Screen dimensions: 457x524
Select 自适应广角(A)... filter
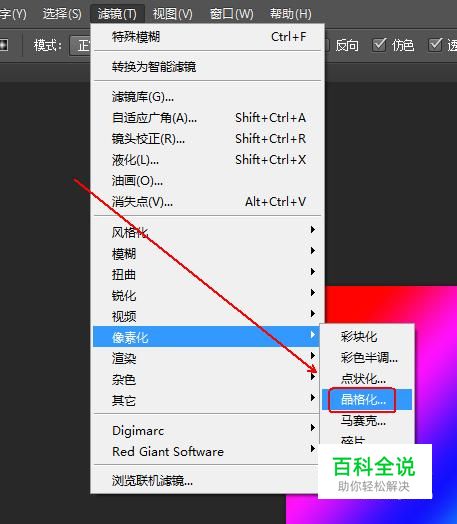pyautogui.click(x=207, y=118)
